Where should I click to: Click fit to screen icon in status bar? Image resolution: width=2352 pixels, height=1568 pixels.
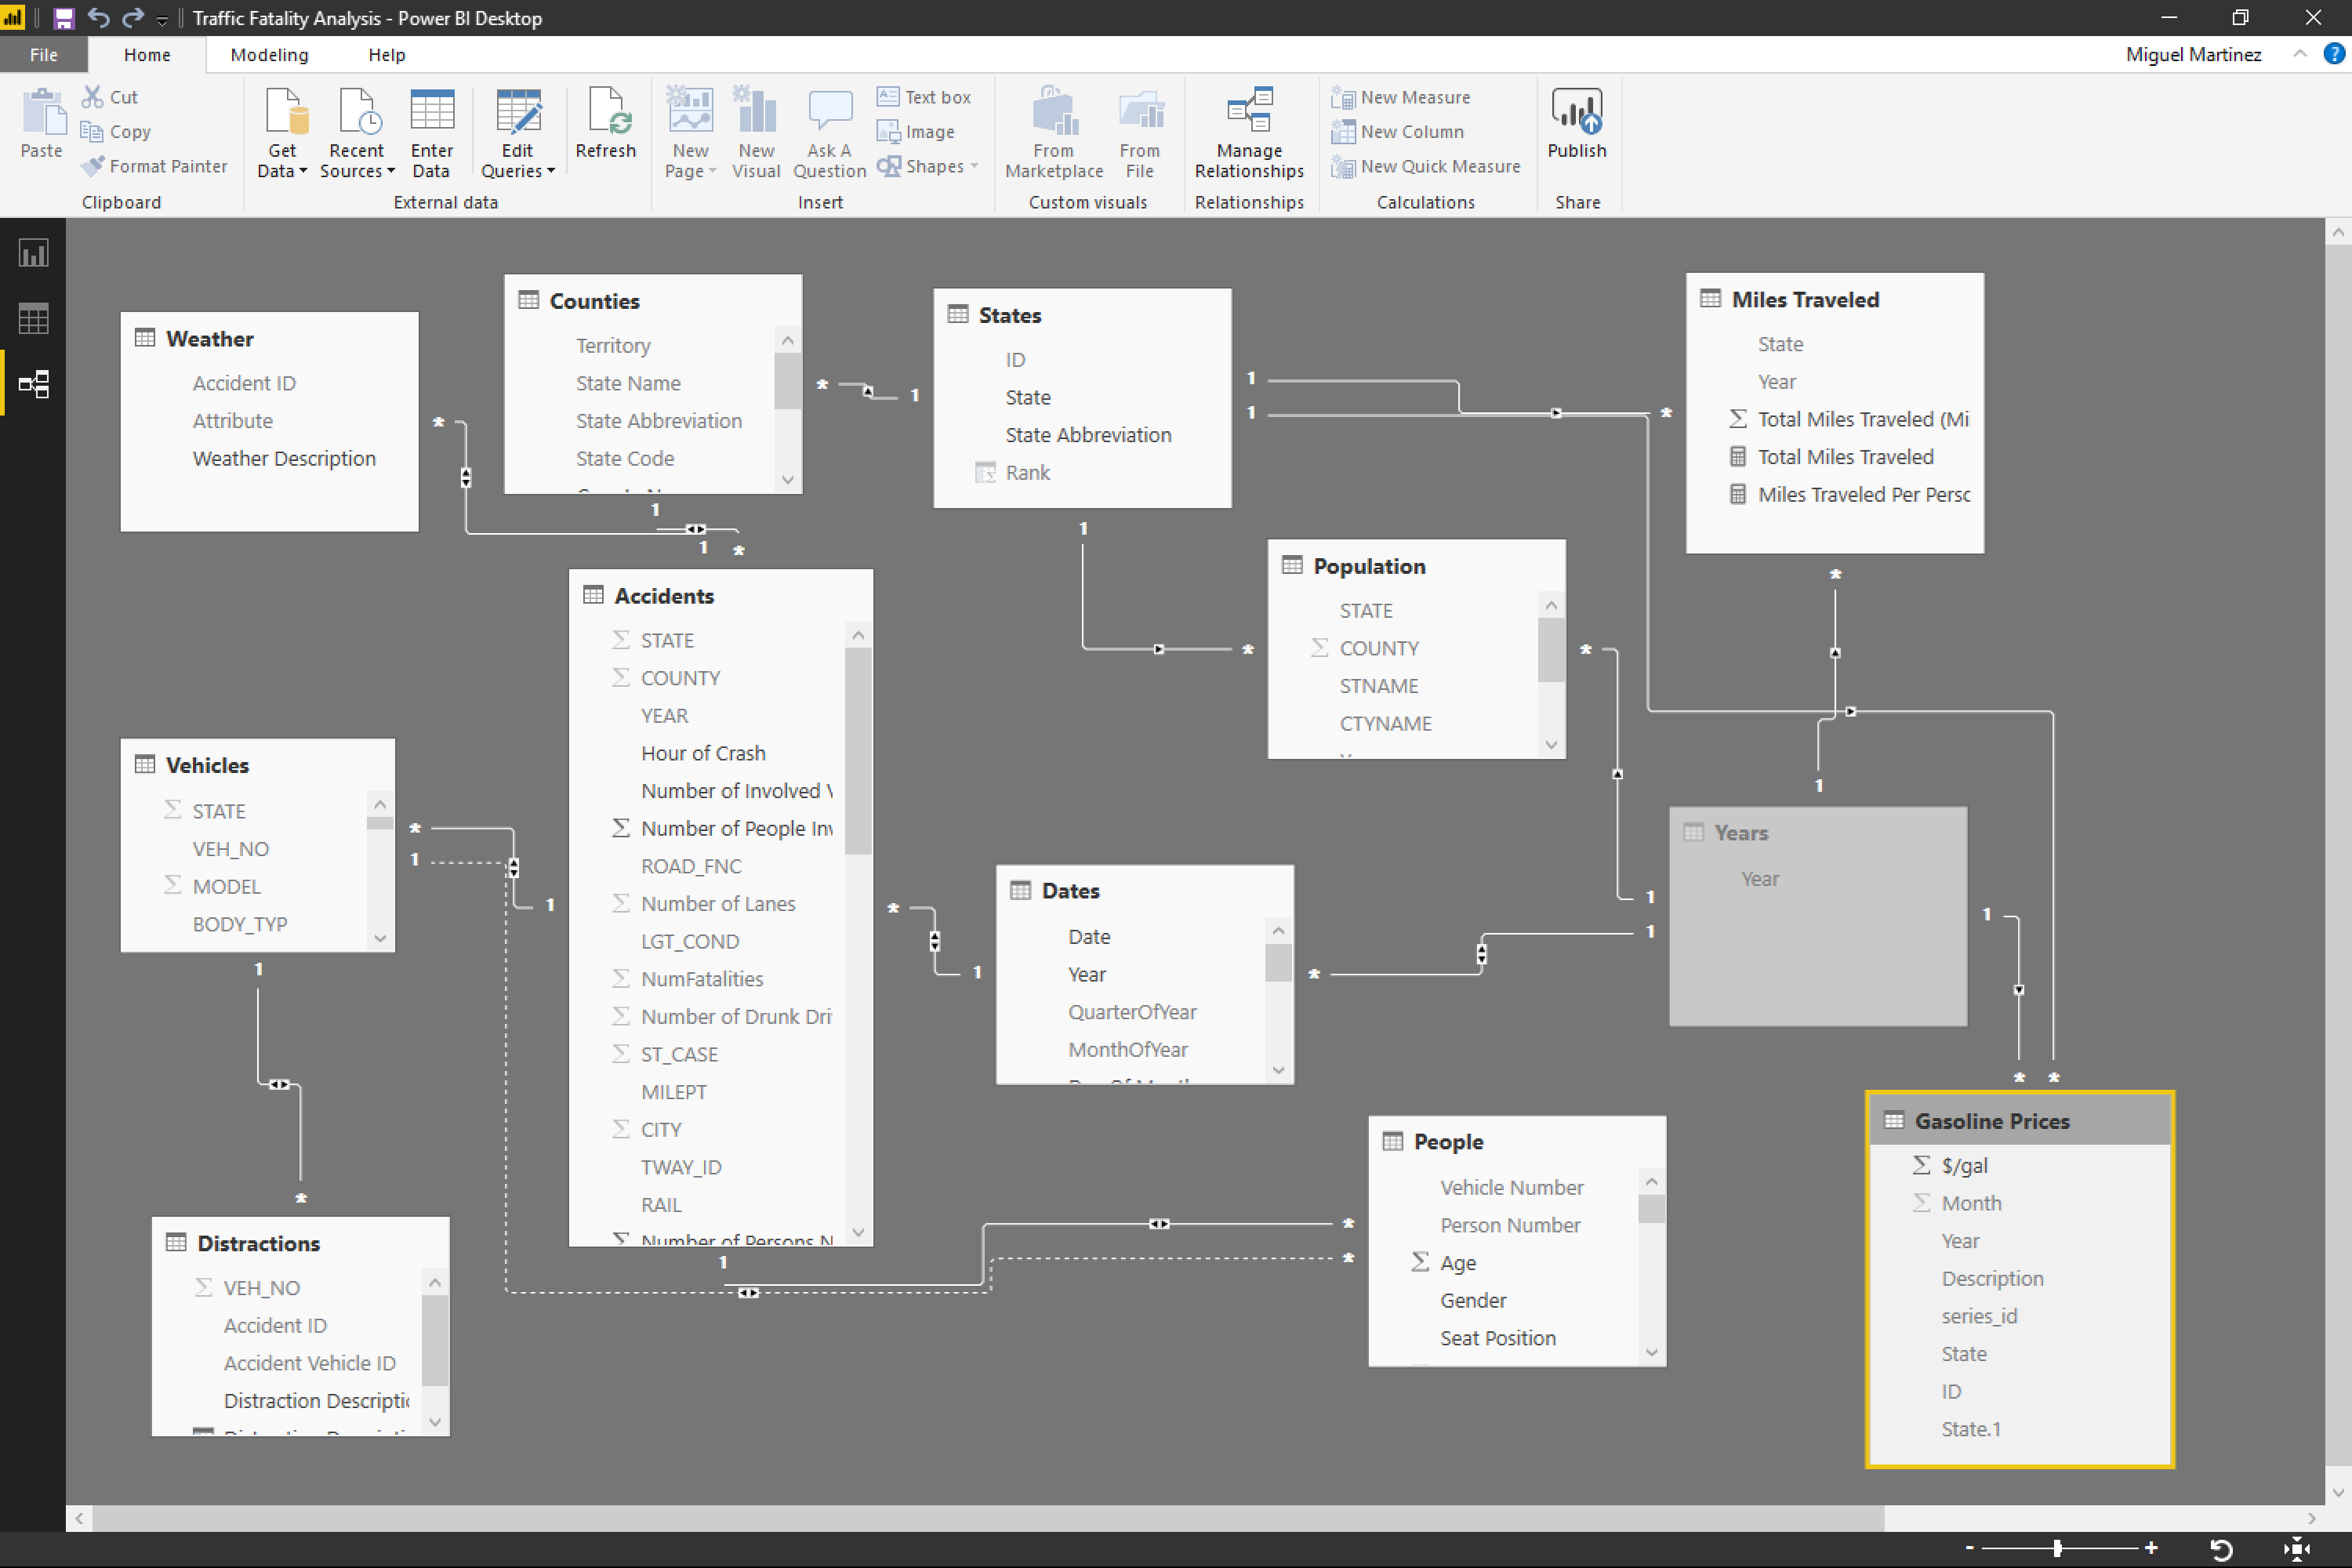pos(2296,1549)
